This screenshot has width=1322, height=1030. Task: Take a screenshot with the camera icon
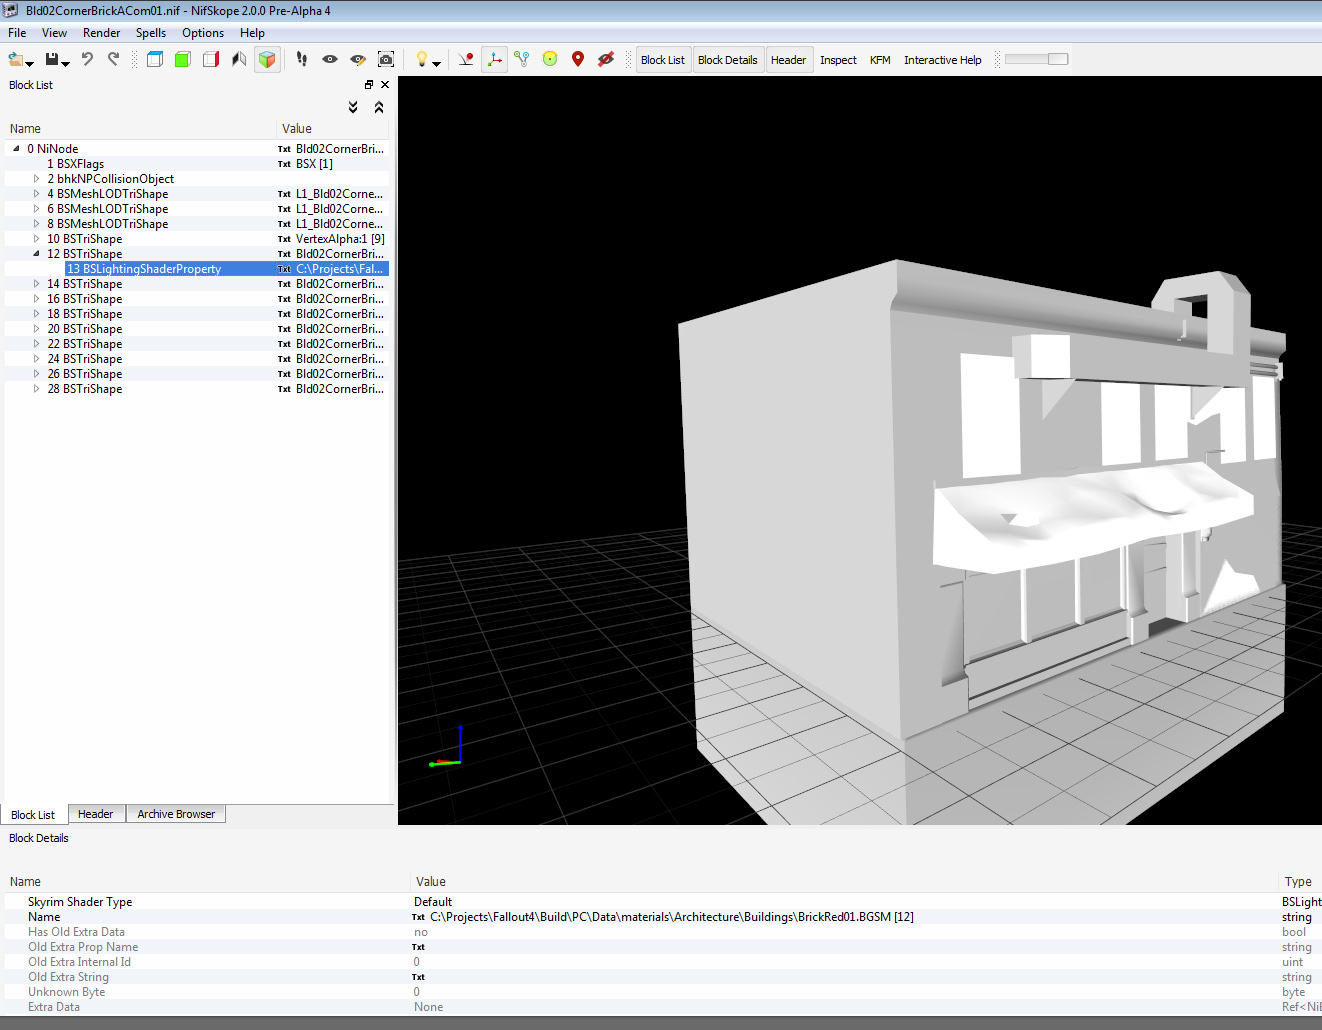coord(386,60)
